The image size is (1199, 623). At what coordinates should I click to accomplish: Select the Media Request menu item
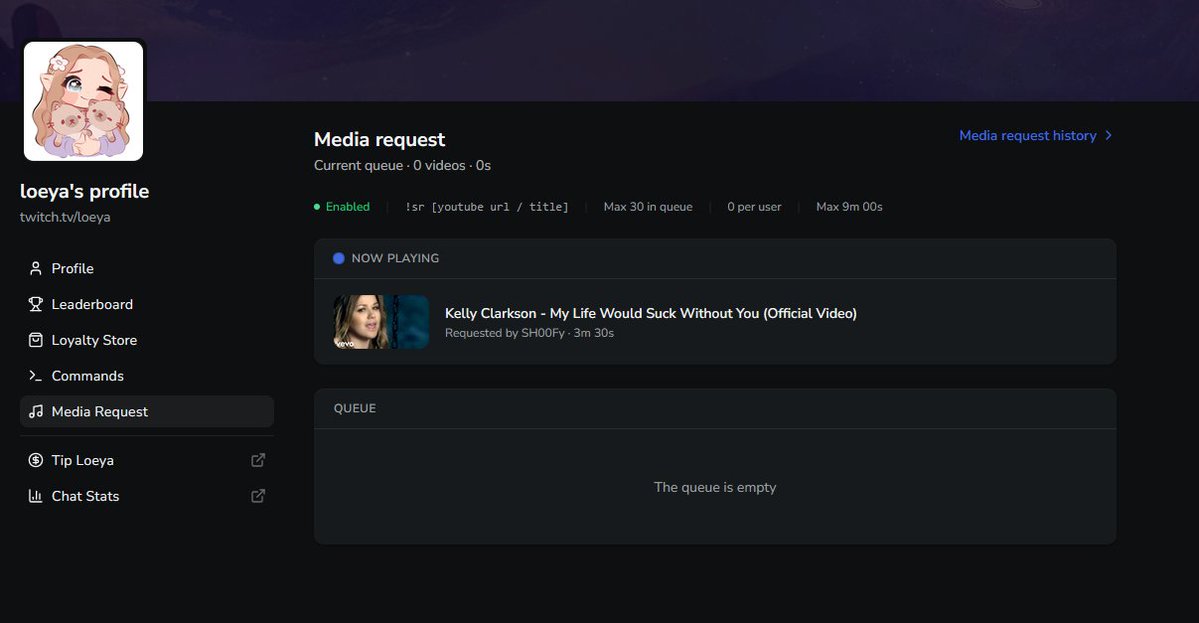147,411
